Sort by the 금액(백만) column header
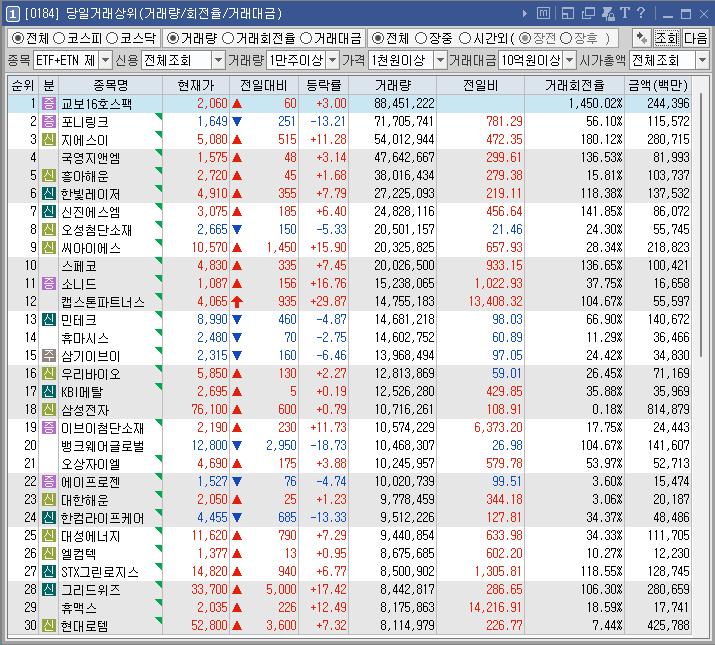 click(658, 85)
